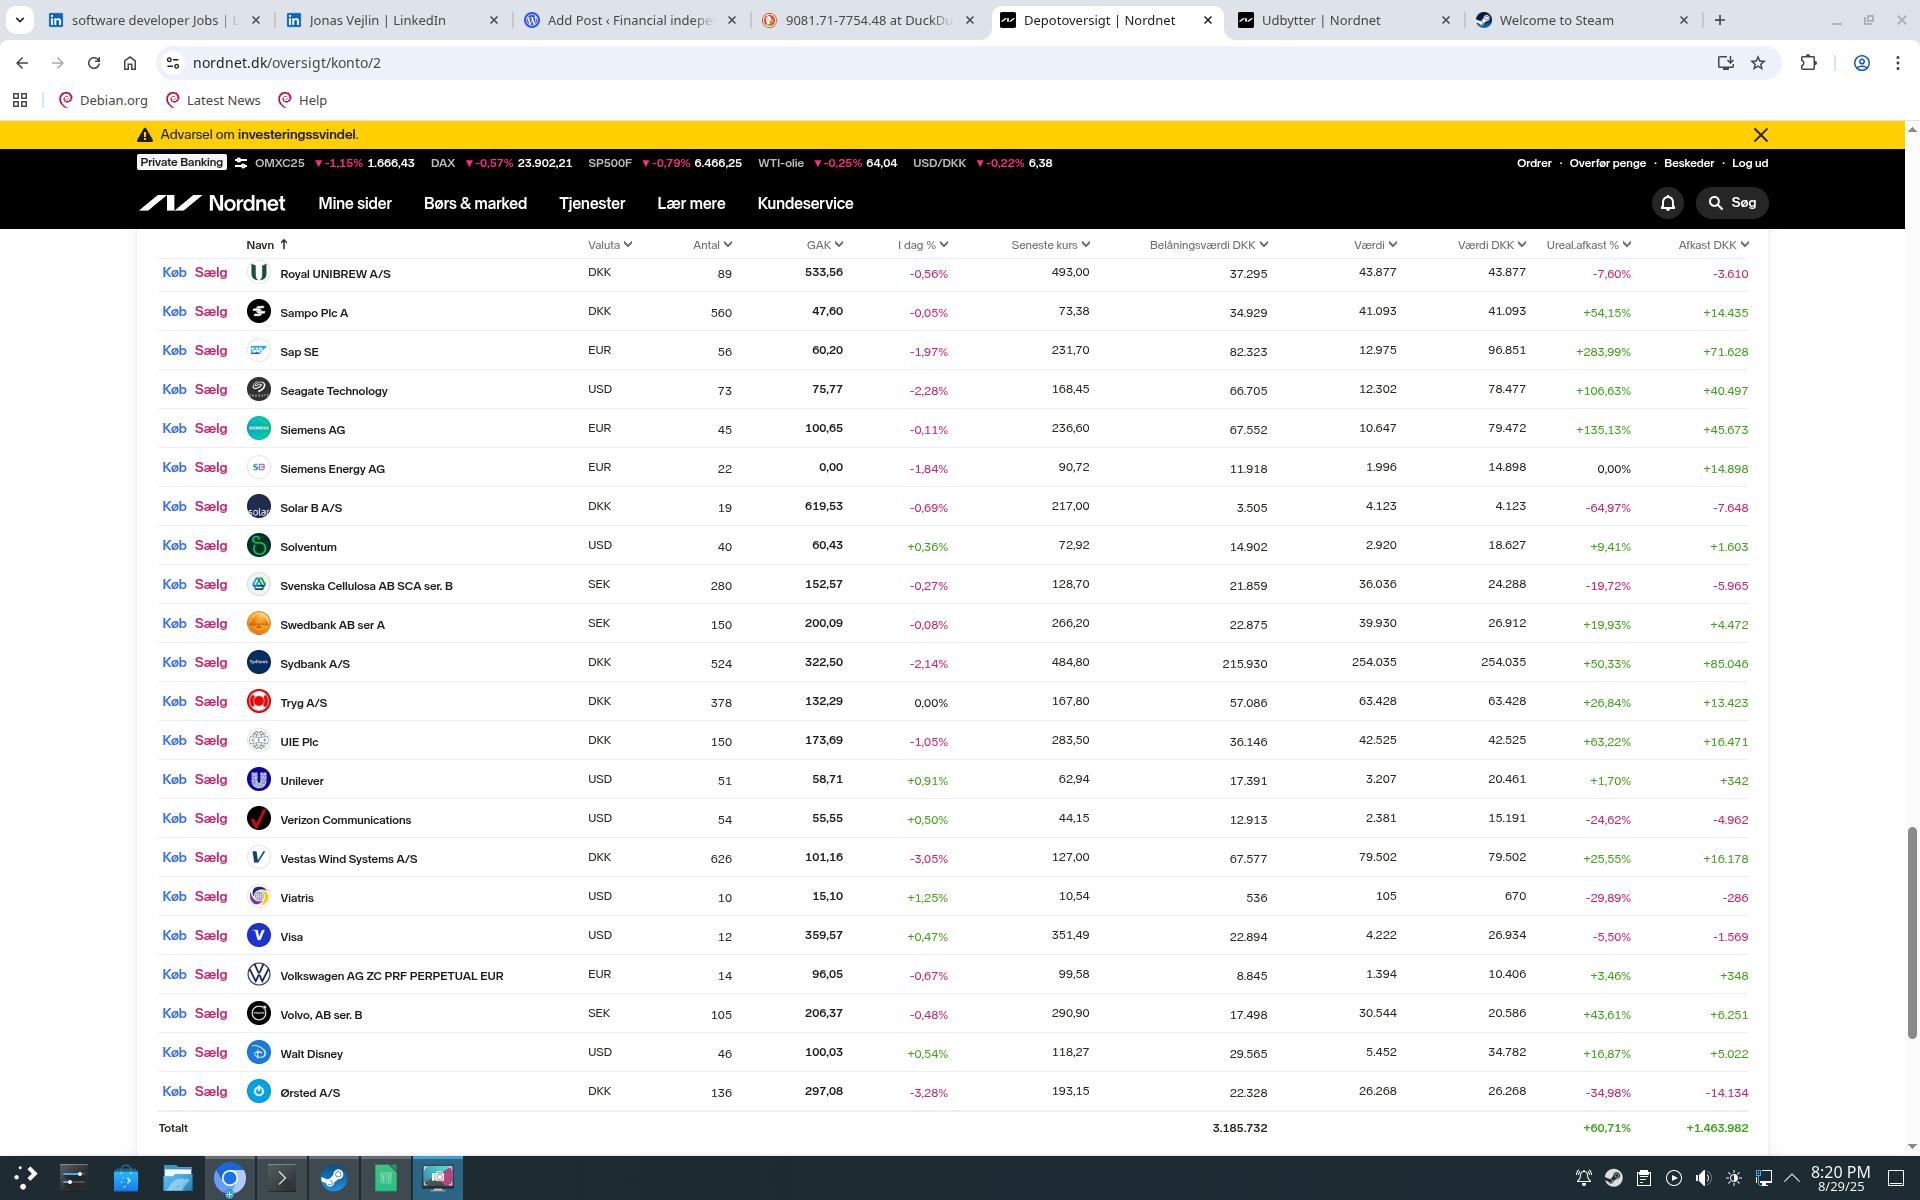Open the Debian.org bookmark
Screen dimensions: 1920x1200
pyautogui.click(x=103, y=100)
